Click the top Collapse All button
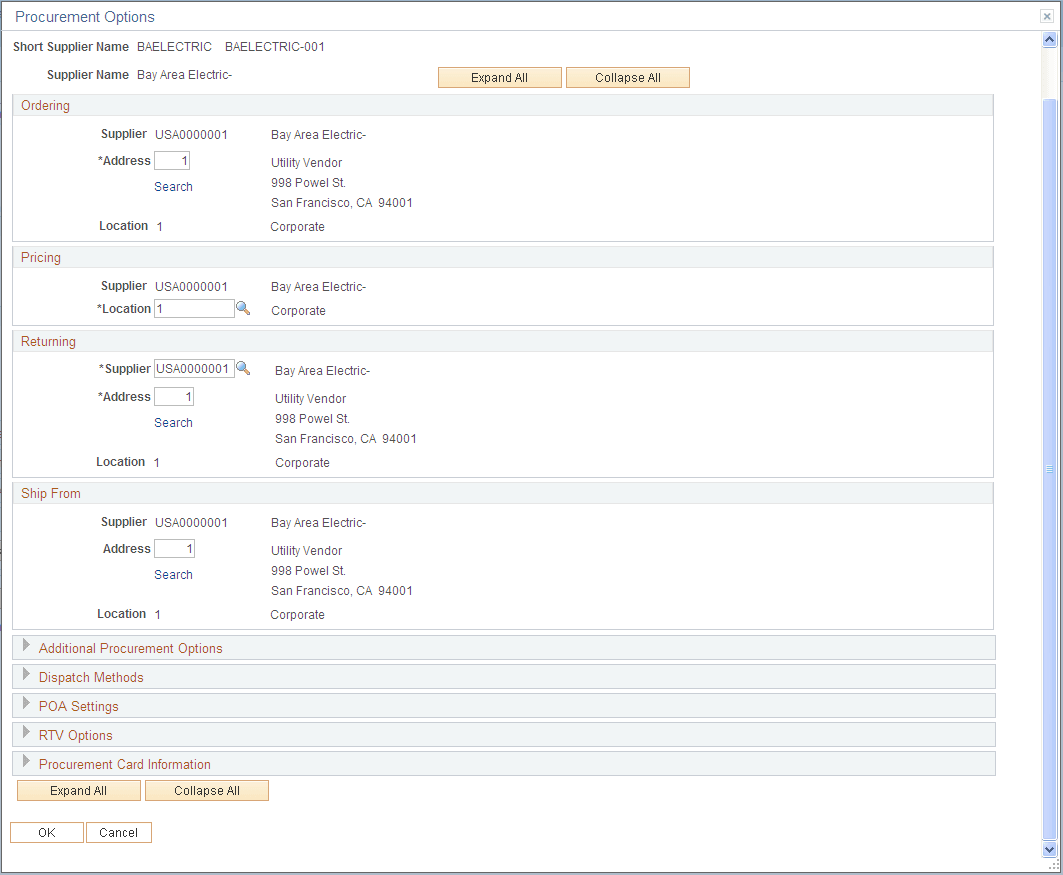This screenshot has width=1063, height=875. point(627,77)
